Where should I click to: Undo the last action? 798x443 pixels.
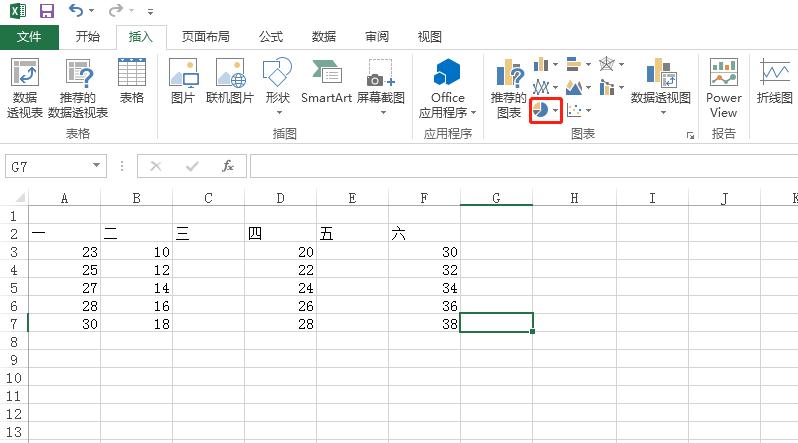point(76,10)
